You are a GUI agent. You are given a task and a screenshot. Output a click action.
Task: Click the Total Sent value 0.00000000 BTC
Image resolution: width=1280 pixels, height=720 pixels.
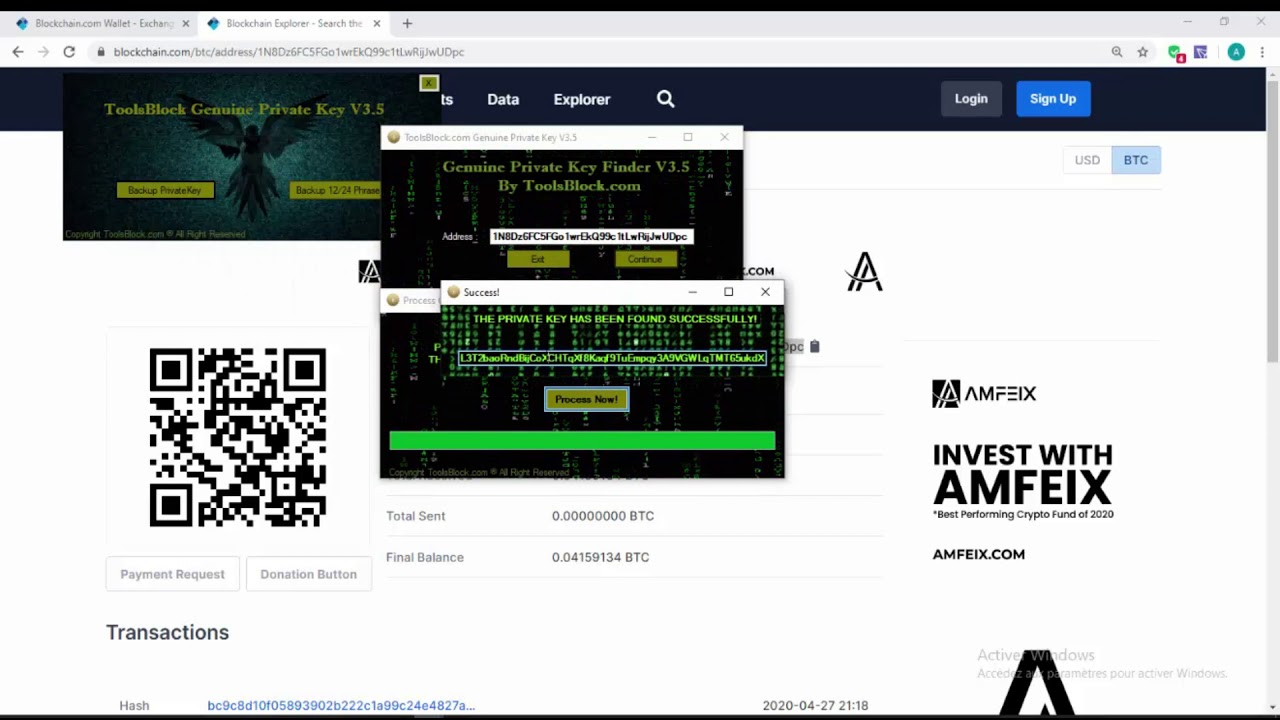point(603,516)
